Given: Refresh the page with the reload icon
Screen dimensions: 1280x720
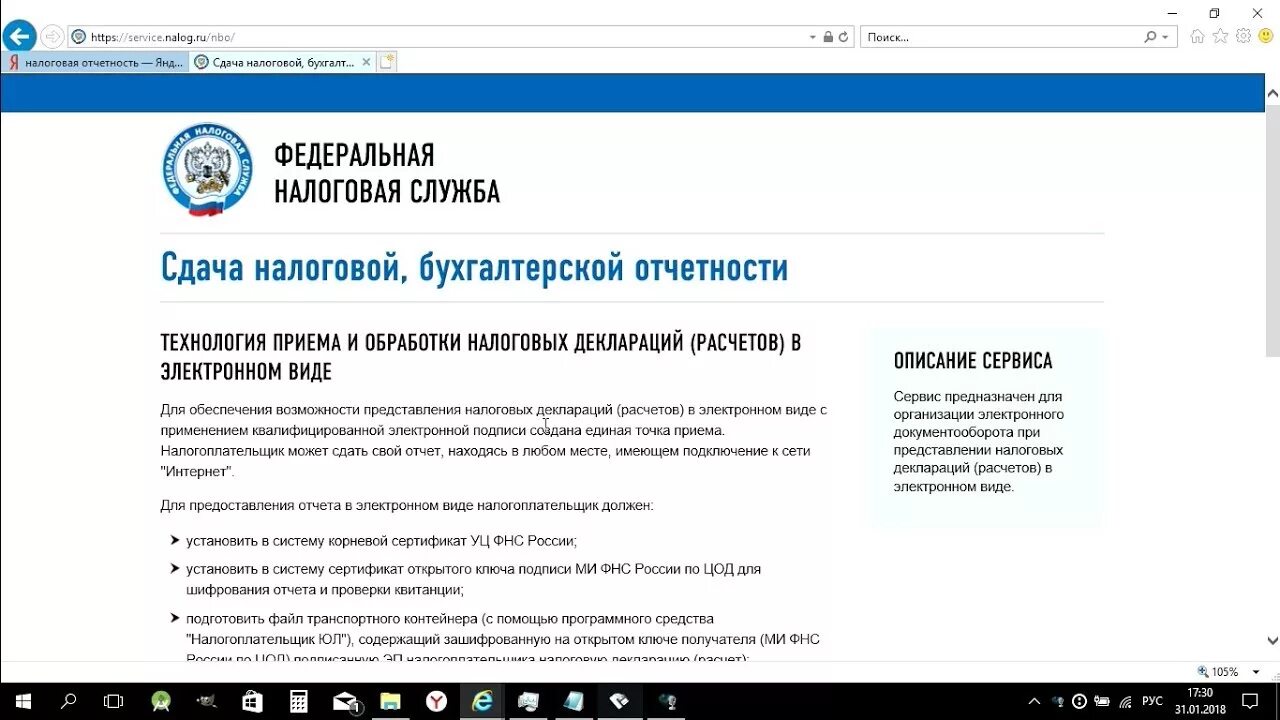Looking at the screenshot, I should pyautogui.click(x=844, y=37).
